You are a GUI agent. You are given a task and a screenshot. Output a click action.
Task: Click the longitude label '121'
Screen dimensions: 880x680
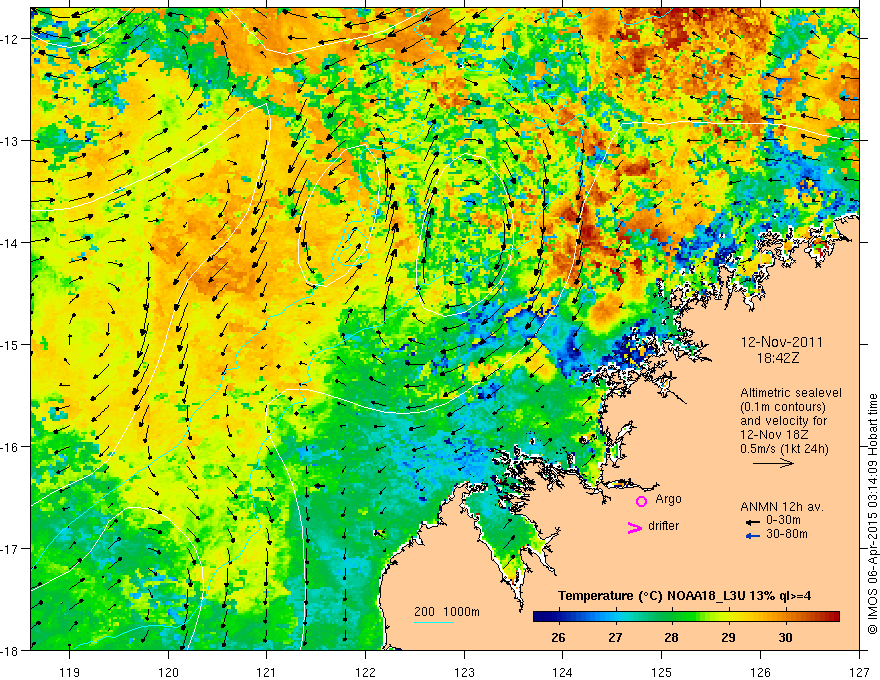click(x=266, y=673)
